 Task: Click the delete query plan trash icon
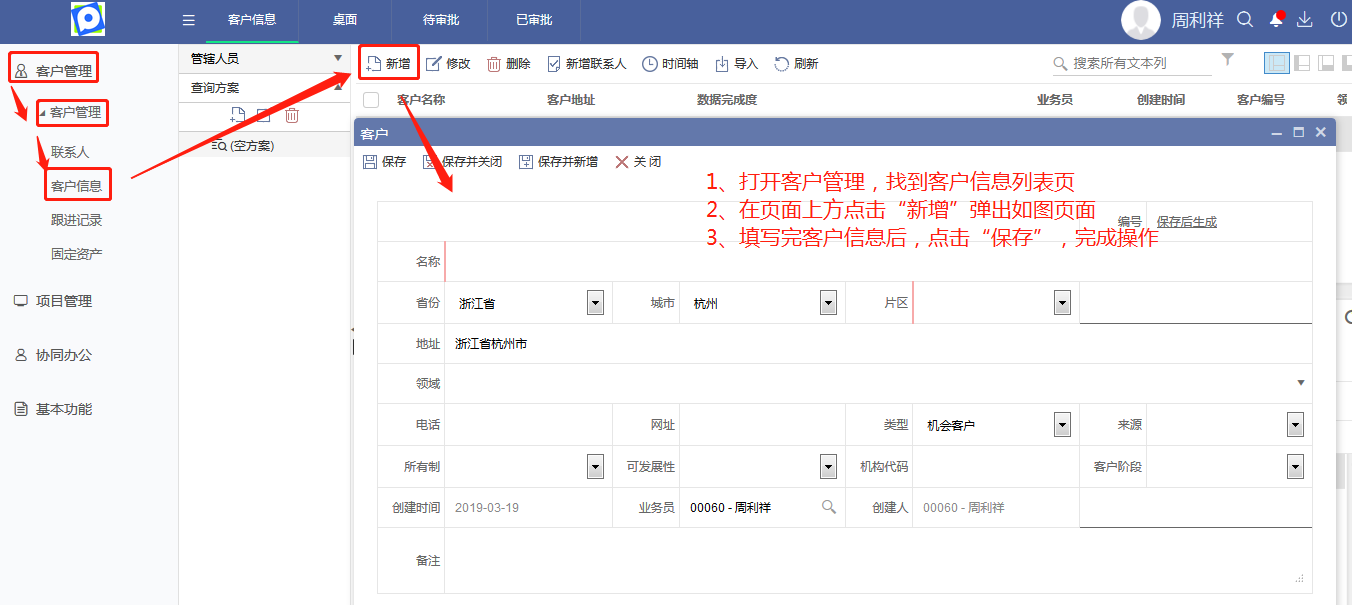(x=292, y=115)
